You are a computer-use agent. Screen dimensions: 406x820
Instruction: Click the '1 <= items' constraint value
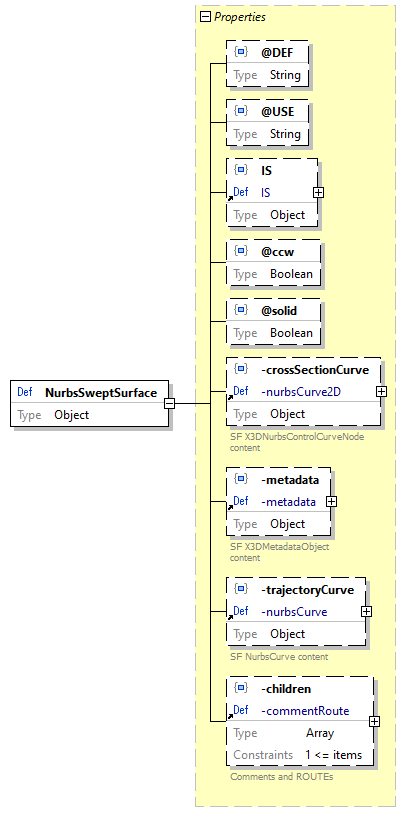pyautogui.click(x=333, y=755)
